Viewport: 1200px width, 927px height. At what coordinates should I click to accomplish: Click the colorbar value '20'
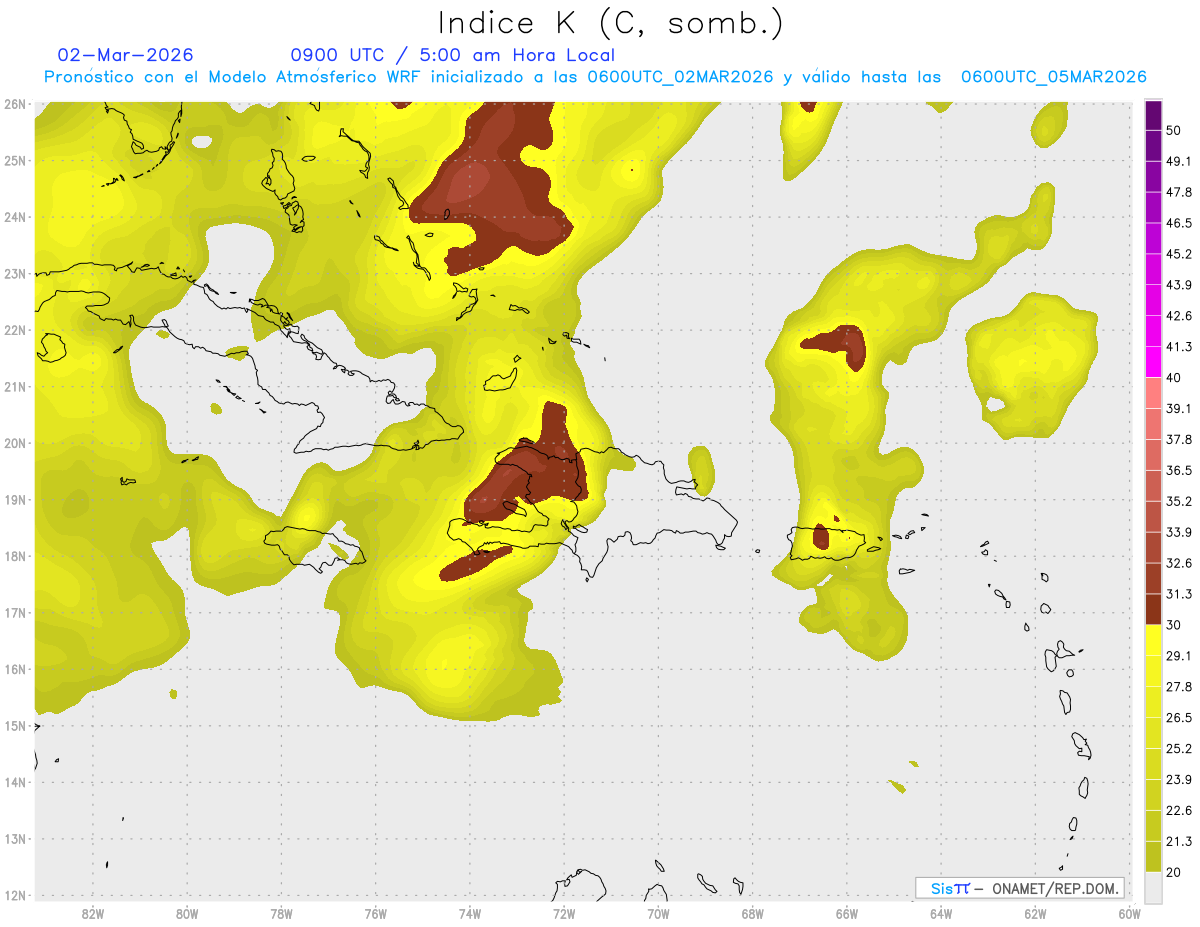click(1174, 872)
